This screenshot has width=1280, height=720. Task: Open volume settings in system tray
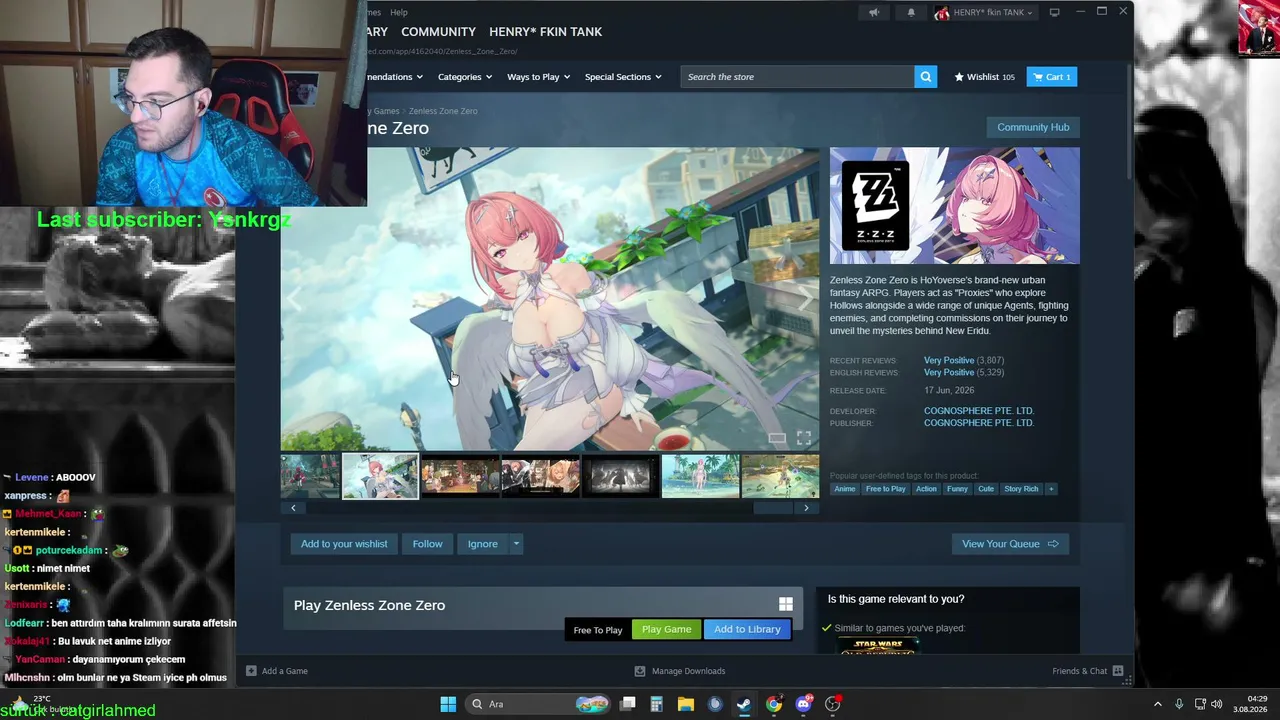(x=1217, y=704)
